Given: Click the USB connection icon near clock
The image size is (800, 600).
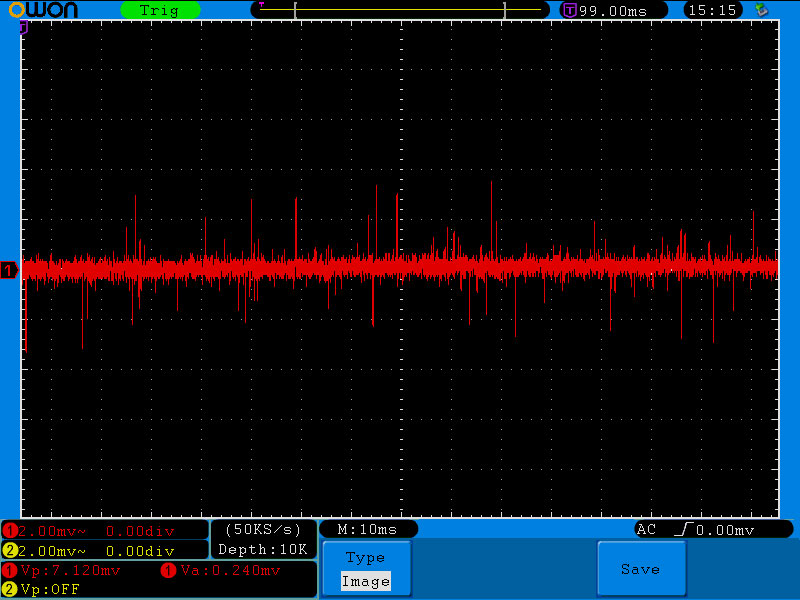Looking at the screenshot, I should click(762, 10).
